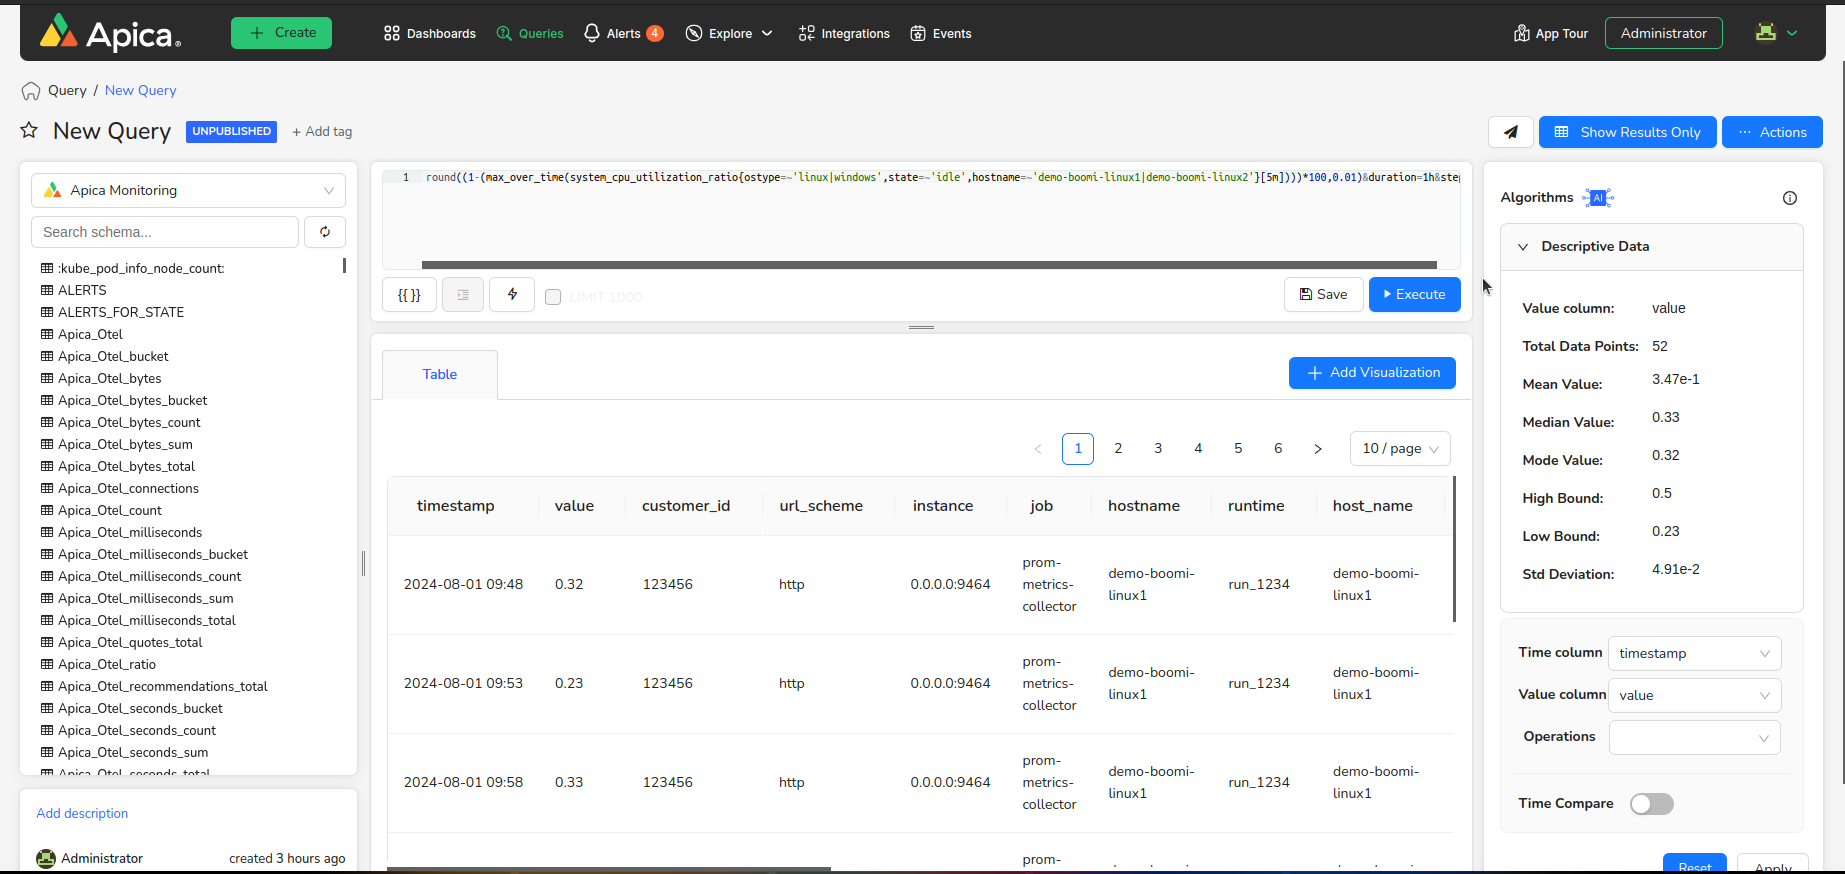Click the curly braces parameter button
The height and width of the screenshot is (874, 1845).
click(x=409, y=295)
